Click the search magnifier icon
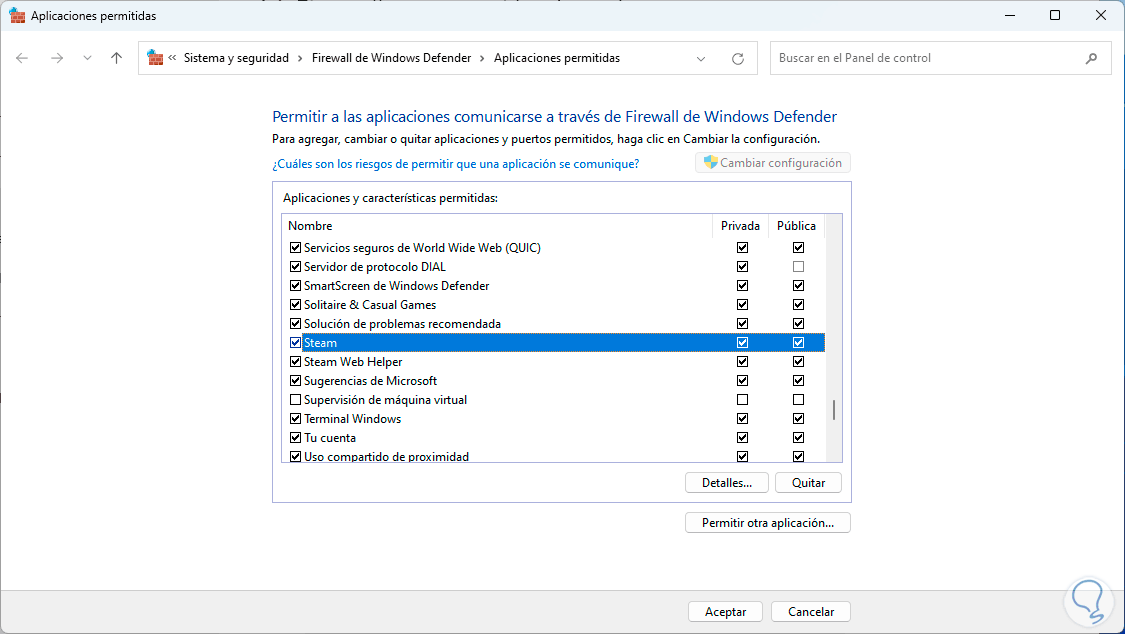This screenshot has height=634, width=1125. [x=1091, y=58]
